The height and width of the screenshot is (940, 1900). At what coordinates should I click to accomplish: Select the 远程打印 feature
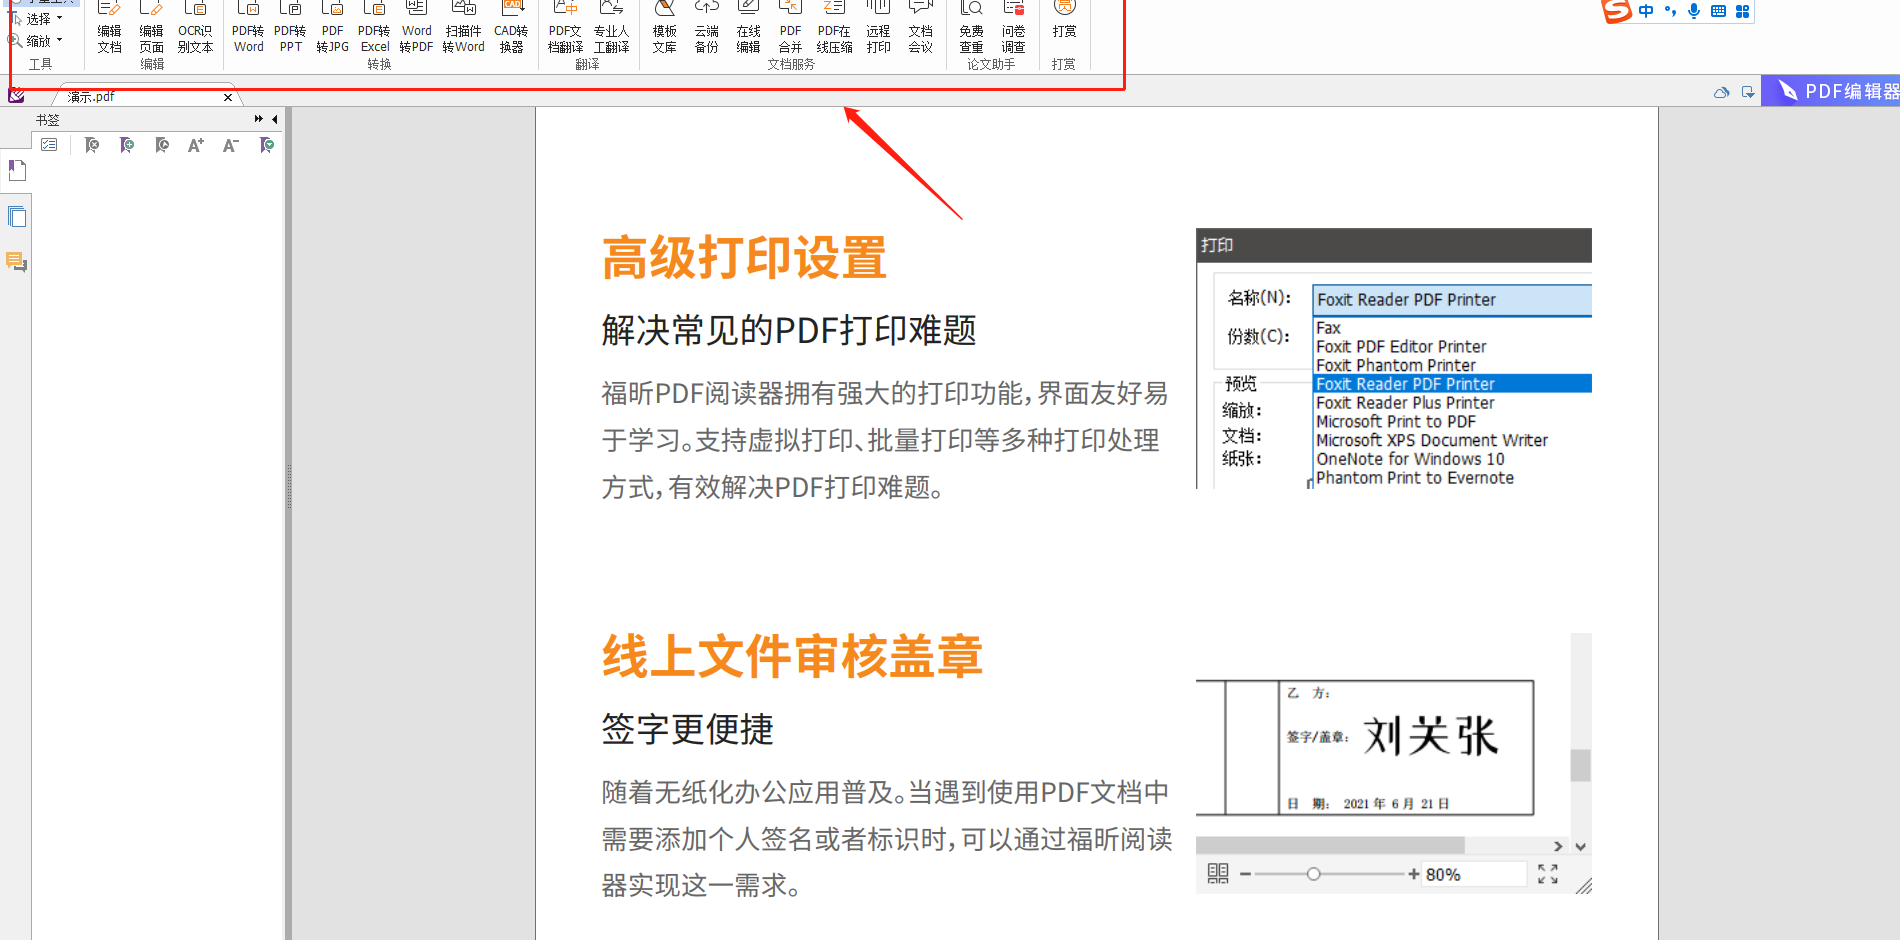point(878,30)
